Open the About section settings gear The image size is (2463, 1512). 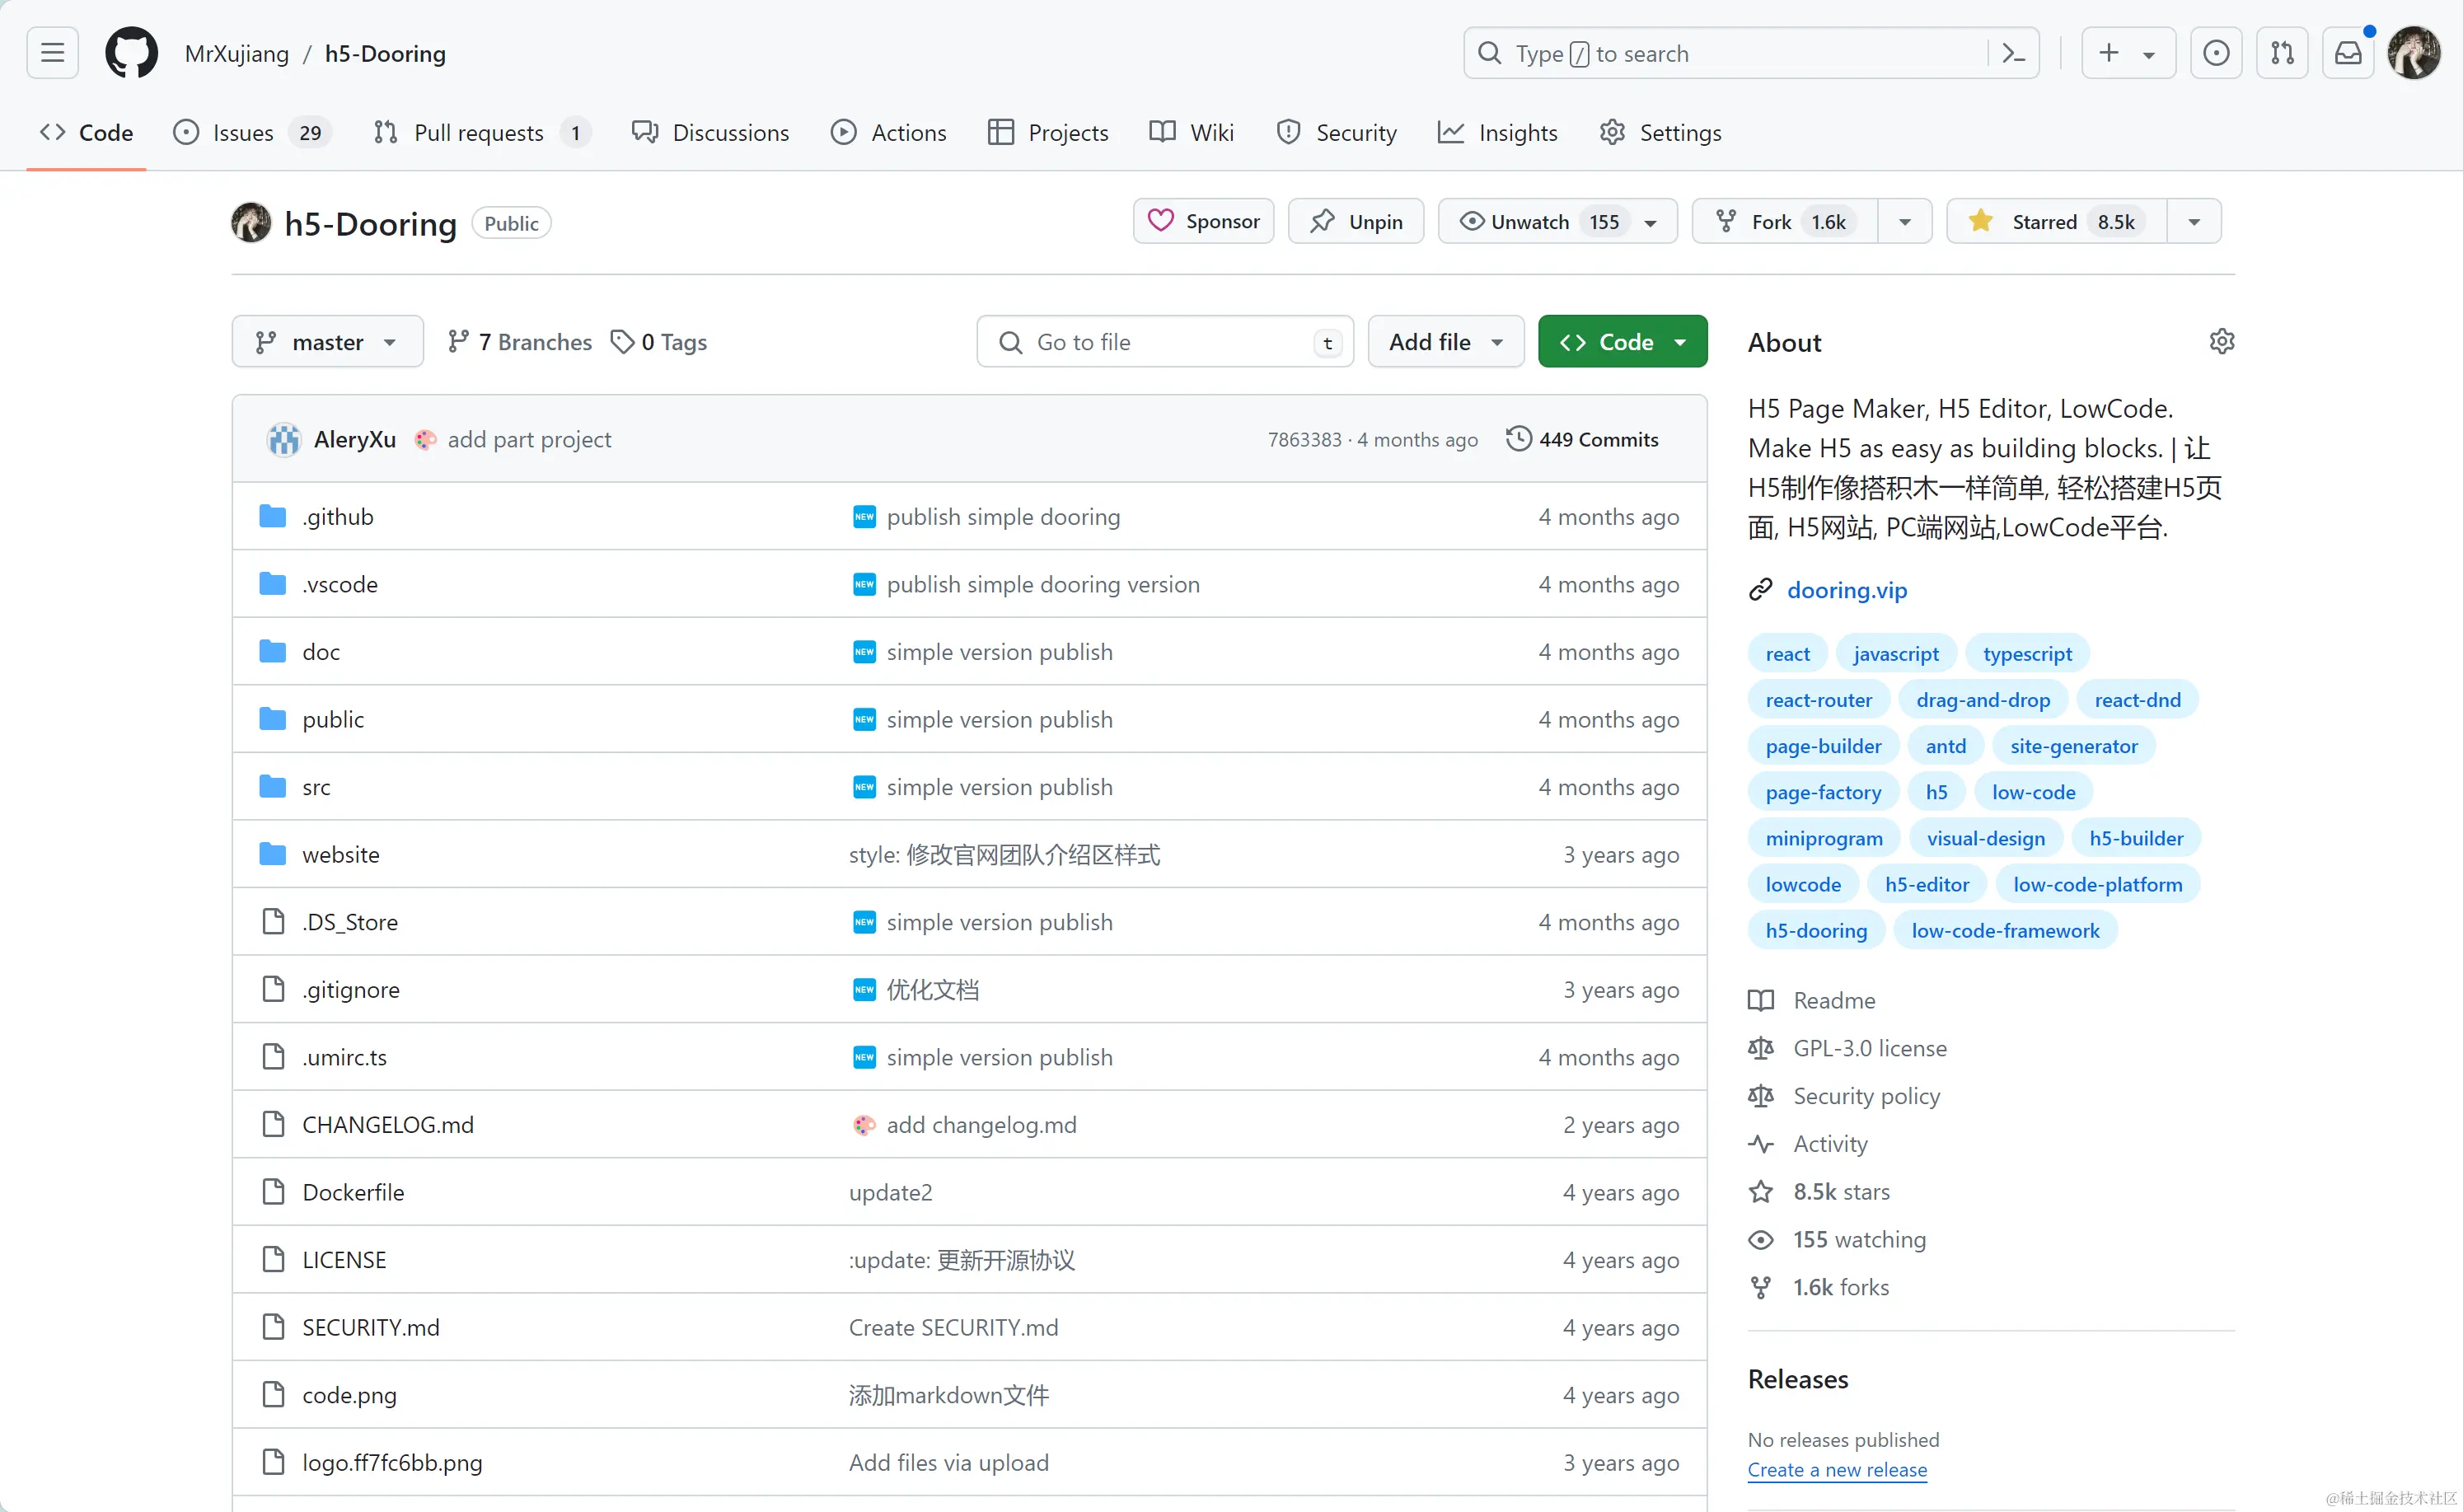click(2221, 342)
